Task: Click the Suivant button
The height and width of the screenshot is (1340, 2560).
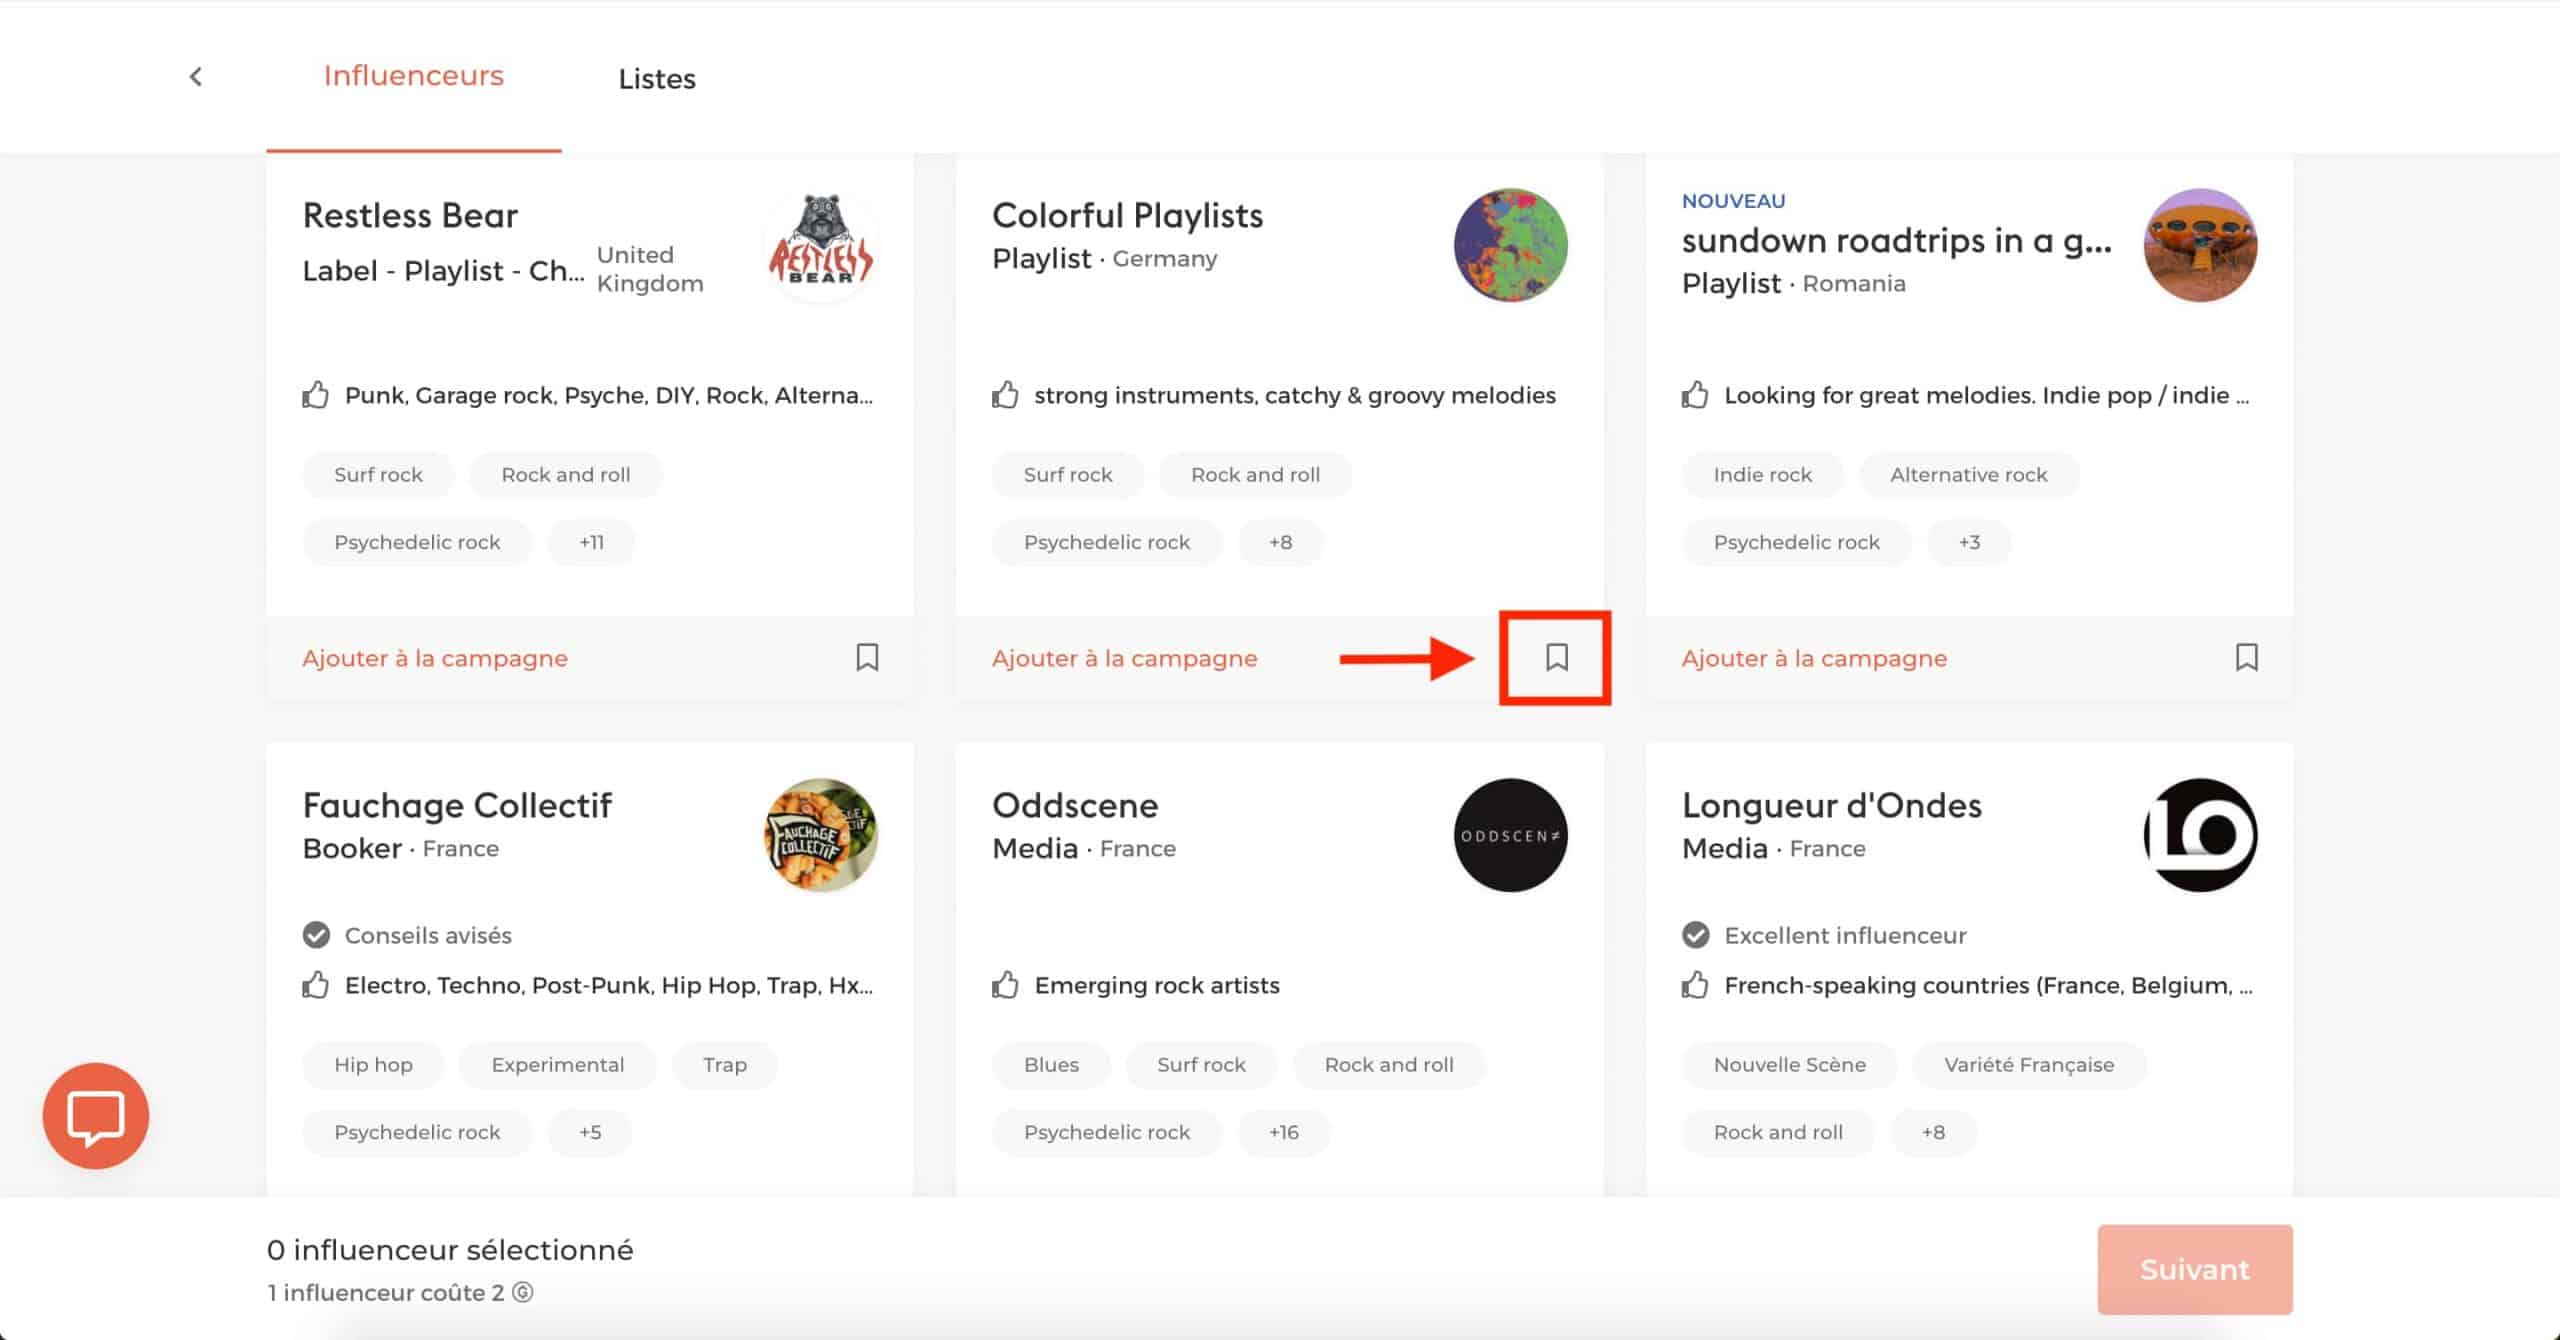Action: pos(2195,1269)
